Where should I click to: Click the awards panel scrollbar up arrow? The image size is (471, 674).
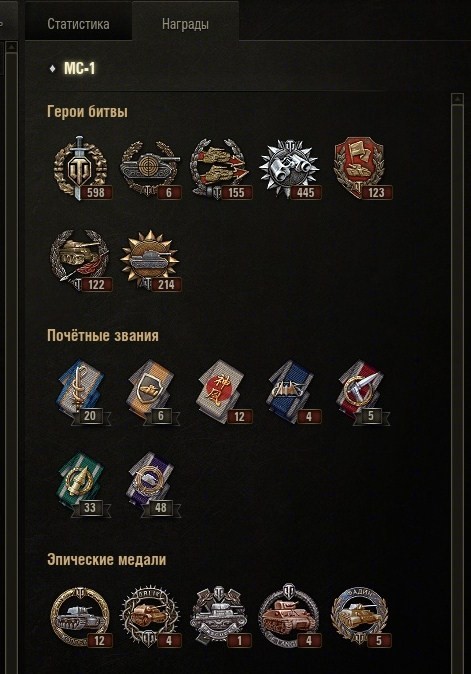coord(458,99)
